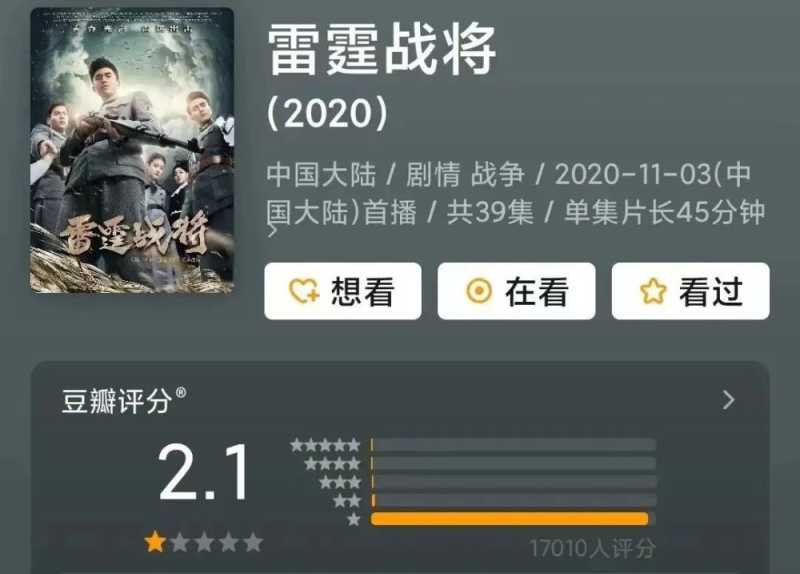Mark the show as 在看

pyautogui.click(x=516, y=291)
